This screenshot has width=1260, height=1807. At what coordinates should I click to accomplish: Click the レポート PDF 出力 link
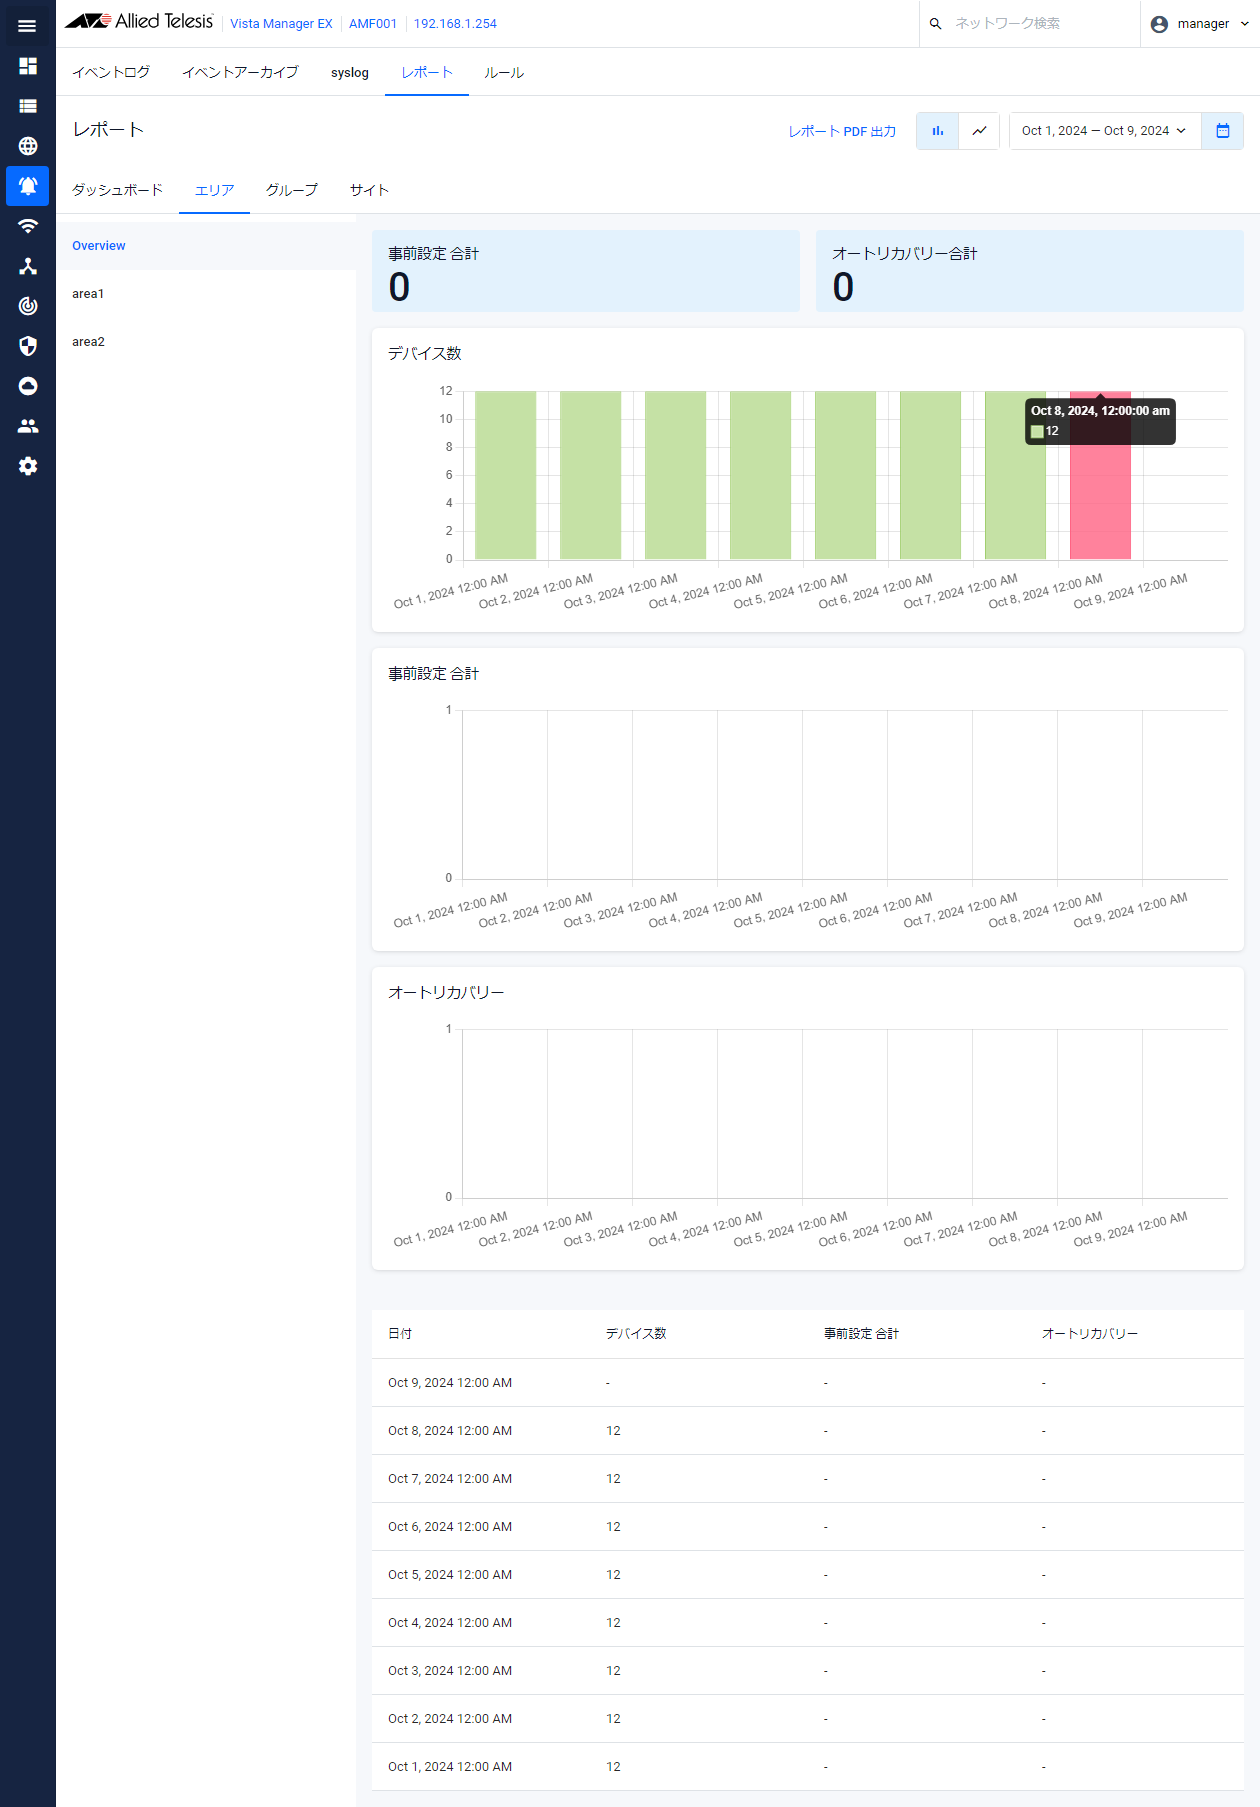tap(842, 132)
